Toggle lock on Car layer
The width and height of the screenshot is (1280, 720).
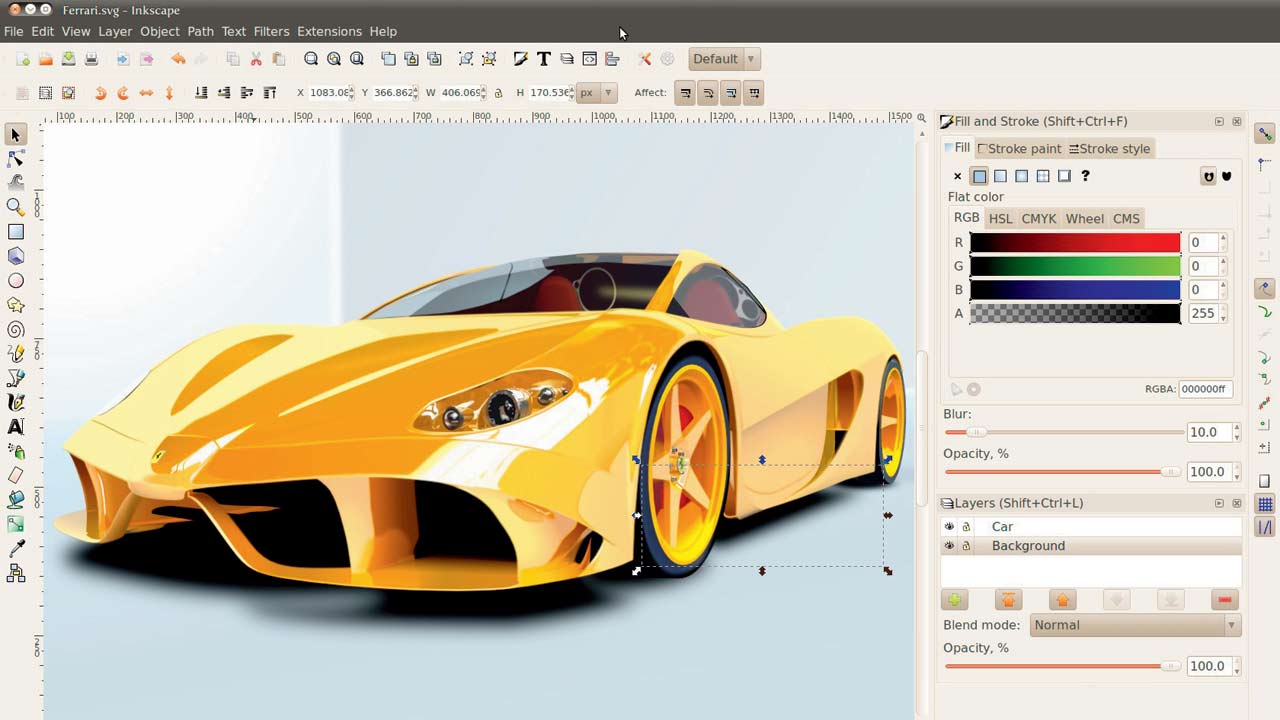tap(966, 527)
